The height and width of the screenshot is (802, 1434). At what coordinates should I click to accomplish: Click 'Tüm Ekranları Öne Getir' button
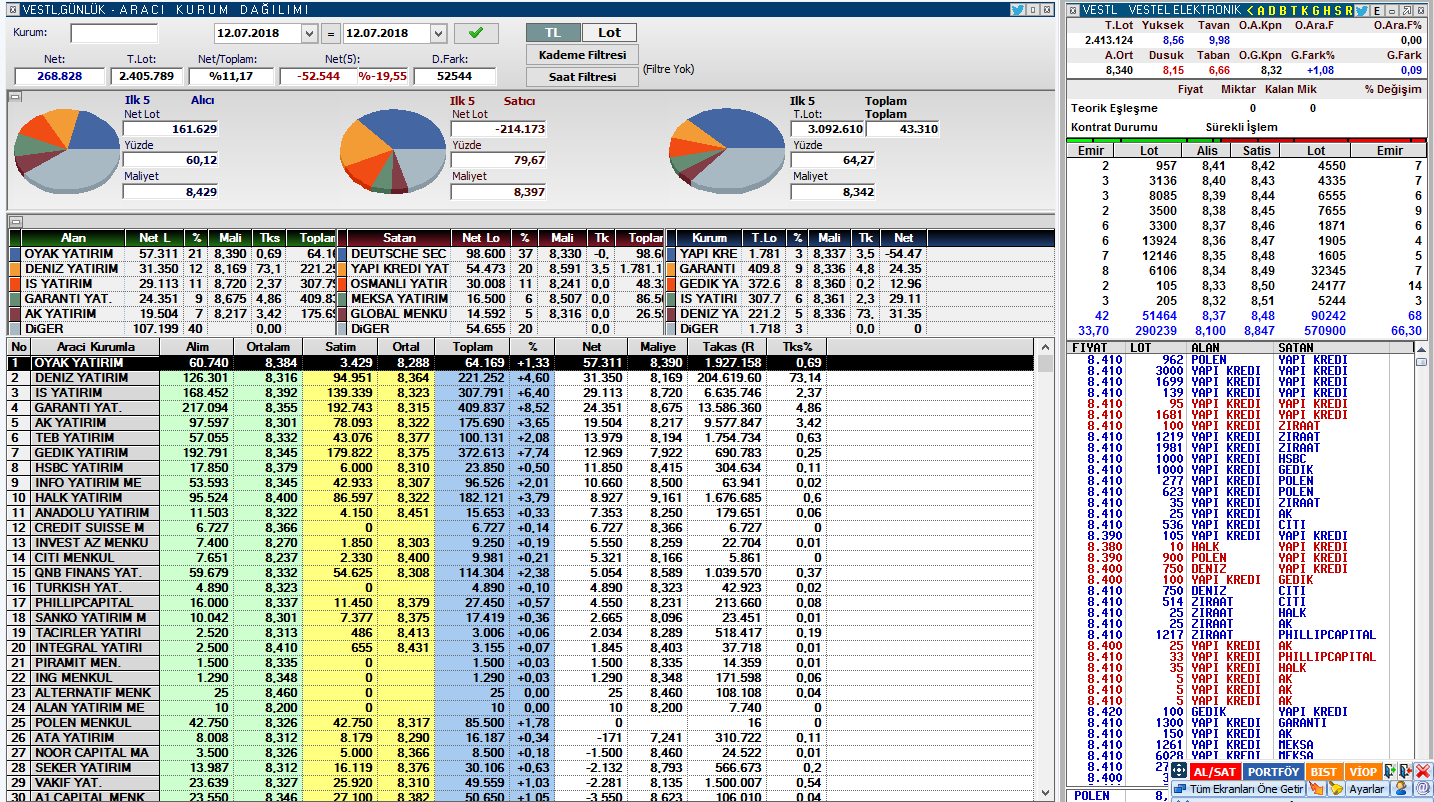click(x=1239, y=789)
